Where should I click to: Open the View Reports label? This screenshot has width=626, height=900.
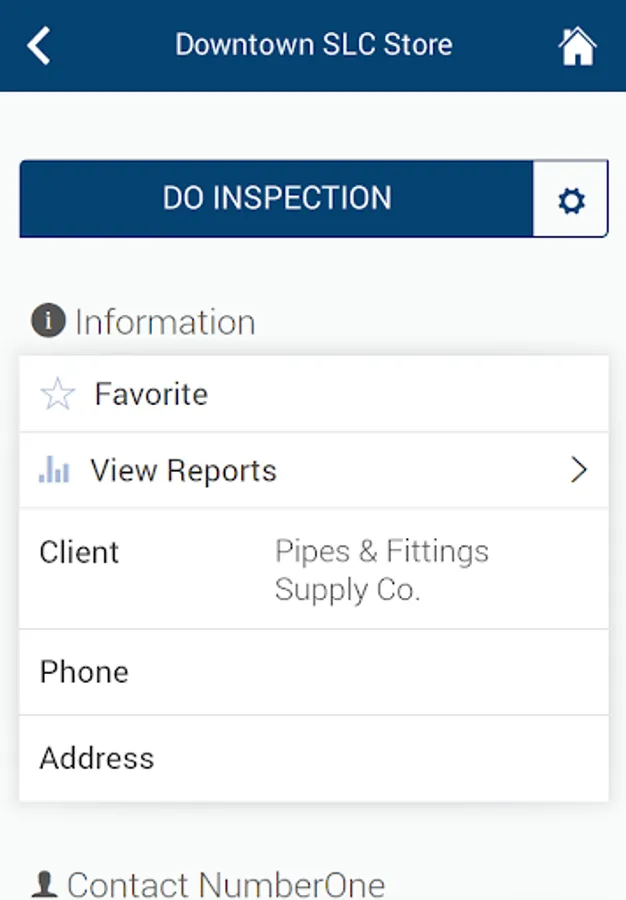click(183, 471)
